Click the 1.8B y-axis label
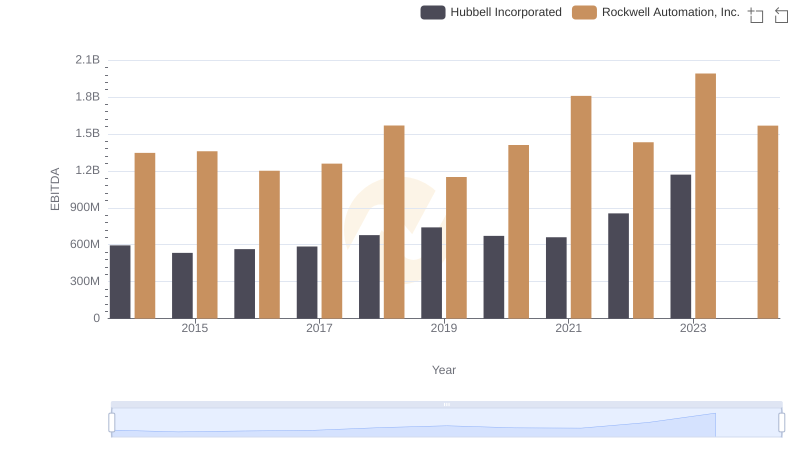The width and height of the screenshot is (800, 461). click(x=87, y=97)
